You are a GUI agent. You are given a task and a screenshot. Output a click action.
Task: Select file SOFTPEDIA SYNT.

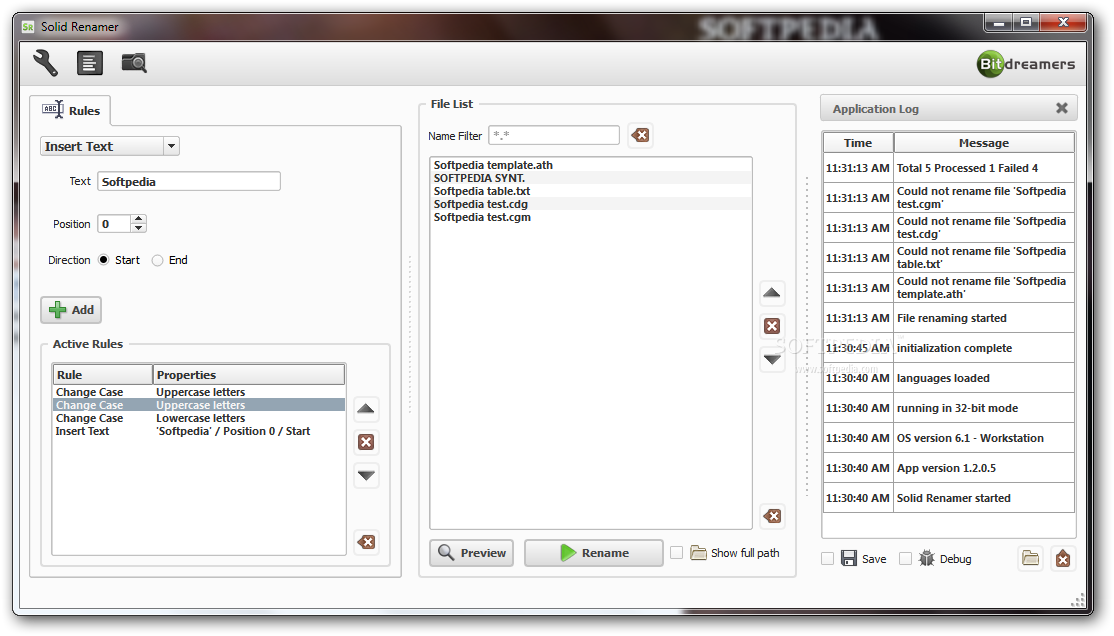591,178
